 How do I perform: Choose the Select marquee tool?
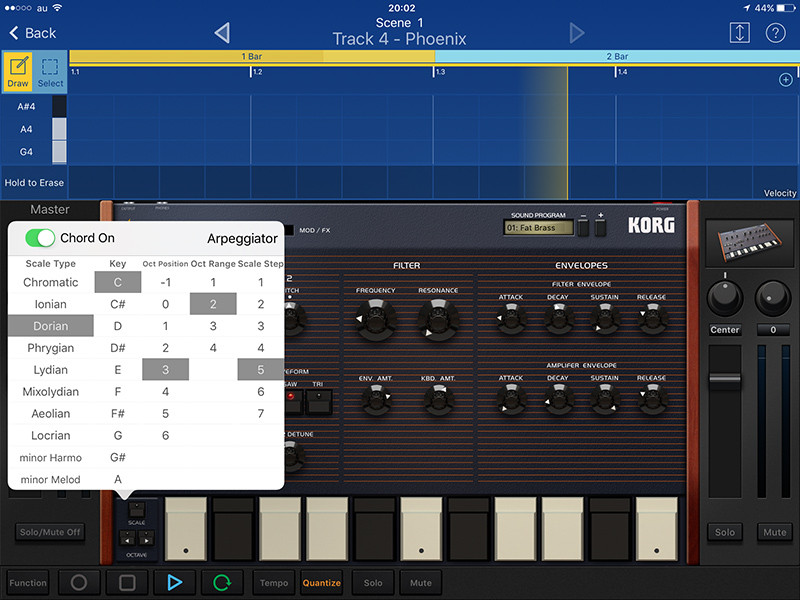click(x=51, y=72)
